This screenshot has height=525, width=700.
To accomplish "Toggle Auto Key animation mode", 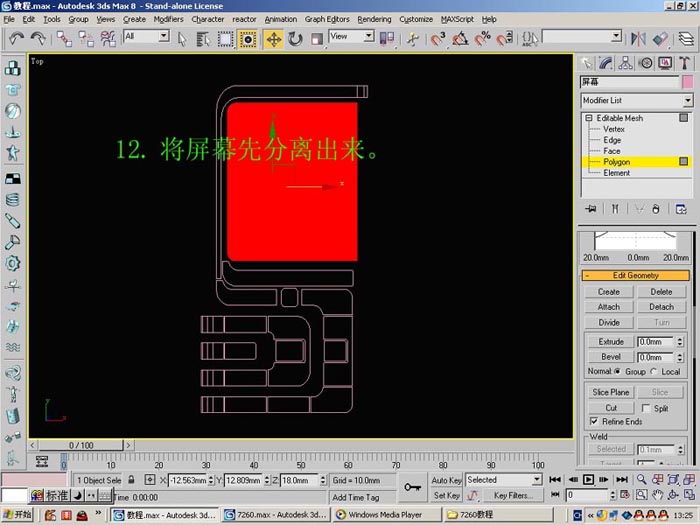I will click(x=446, y=480).
